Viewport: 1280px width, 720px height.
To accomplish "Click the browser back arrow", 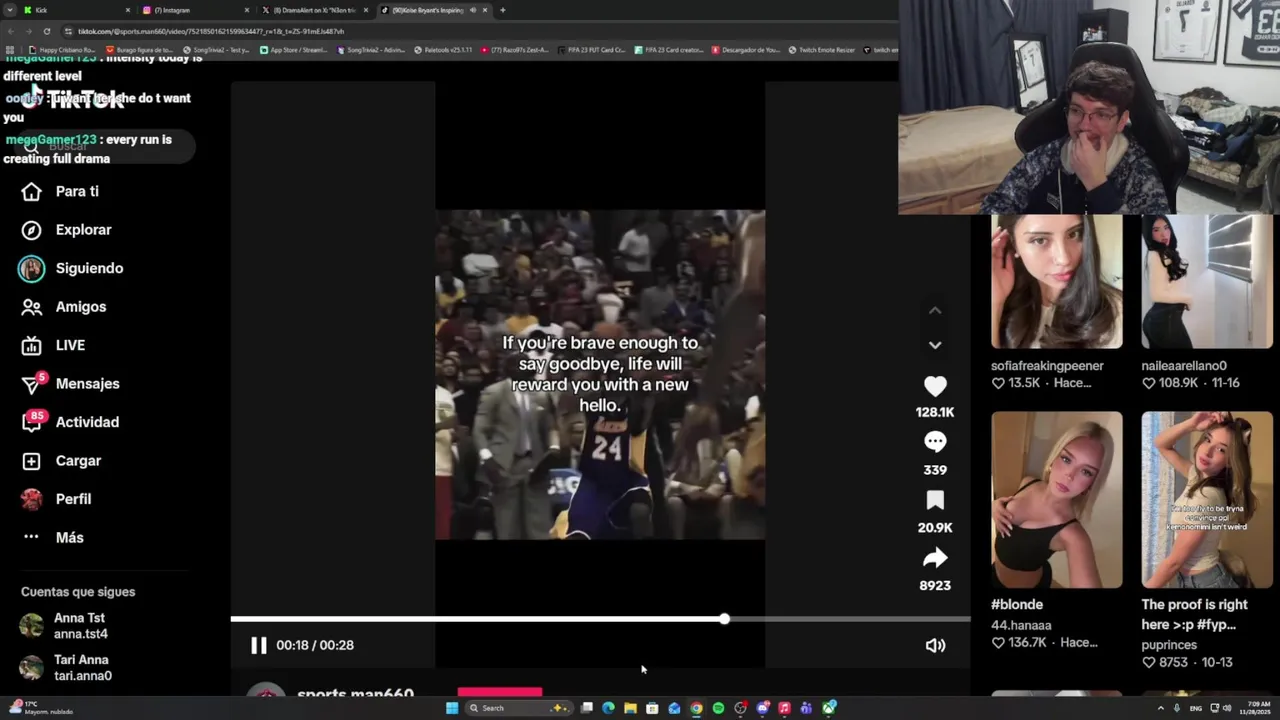I will [11, 31].
